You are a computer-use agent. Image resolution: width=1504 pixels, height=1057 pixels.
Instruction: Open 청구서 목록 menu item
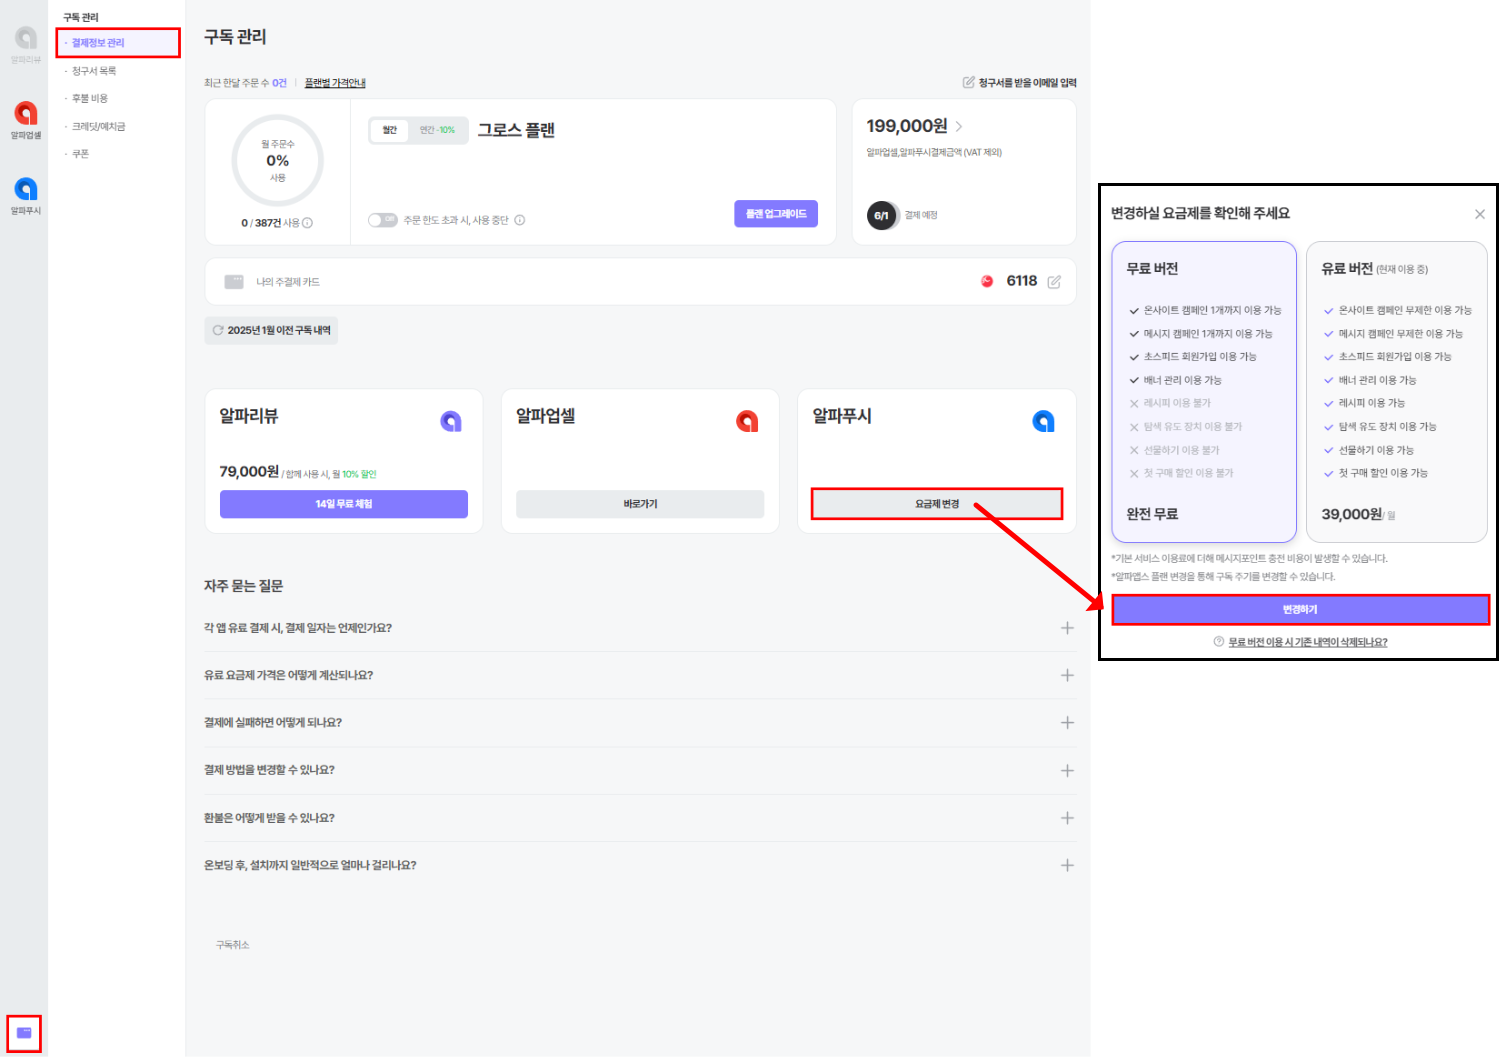[x=94, y=71]
